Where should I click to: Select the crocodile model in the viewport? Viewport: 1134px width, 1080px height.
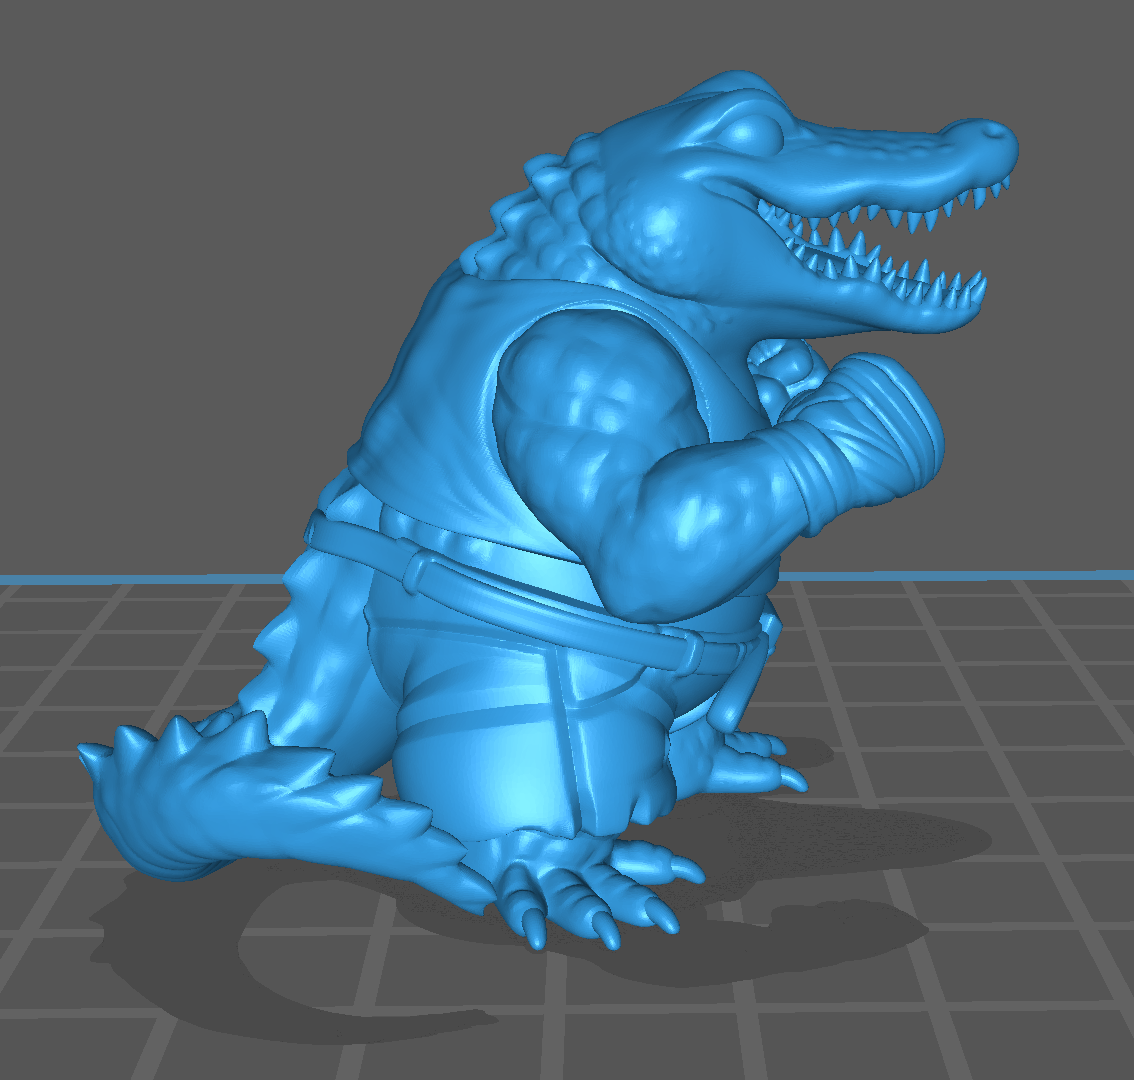click(560, 500)
